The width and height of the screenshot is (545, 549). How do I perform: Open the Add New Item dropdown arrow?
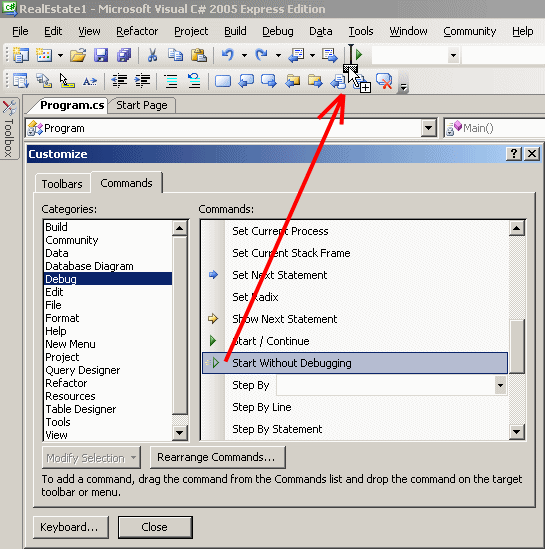click(60, 55)
